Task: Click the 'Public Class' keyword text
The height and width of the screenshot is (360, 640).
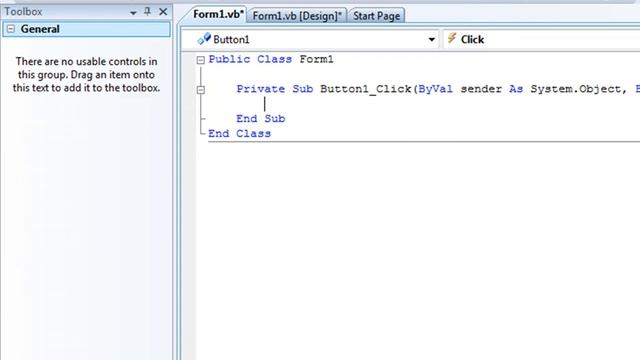Action: coord(250,59)
